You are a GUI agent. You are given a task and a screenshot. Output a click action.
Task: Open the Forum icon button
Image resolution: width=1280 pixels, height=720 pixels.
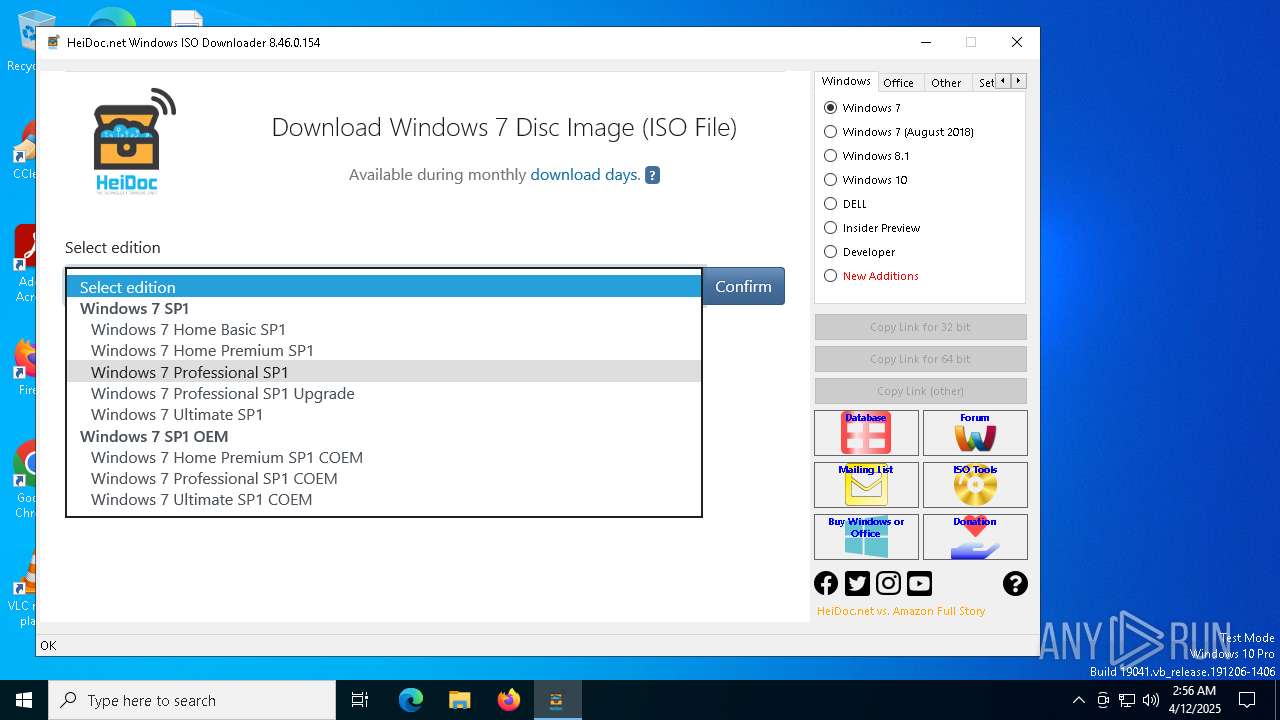(x=975, y=433)
